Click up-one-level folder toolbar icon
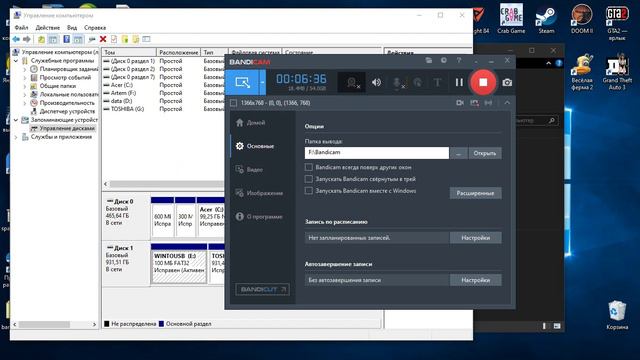Screen dimensions: 640x360 pyautogui.click(x=41, y=39)
